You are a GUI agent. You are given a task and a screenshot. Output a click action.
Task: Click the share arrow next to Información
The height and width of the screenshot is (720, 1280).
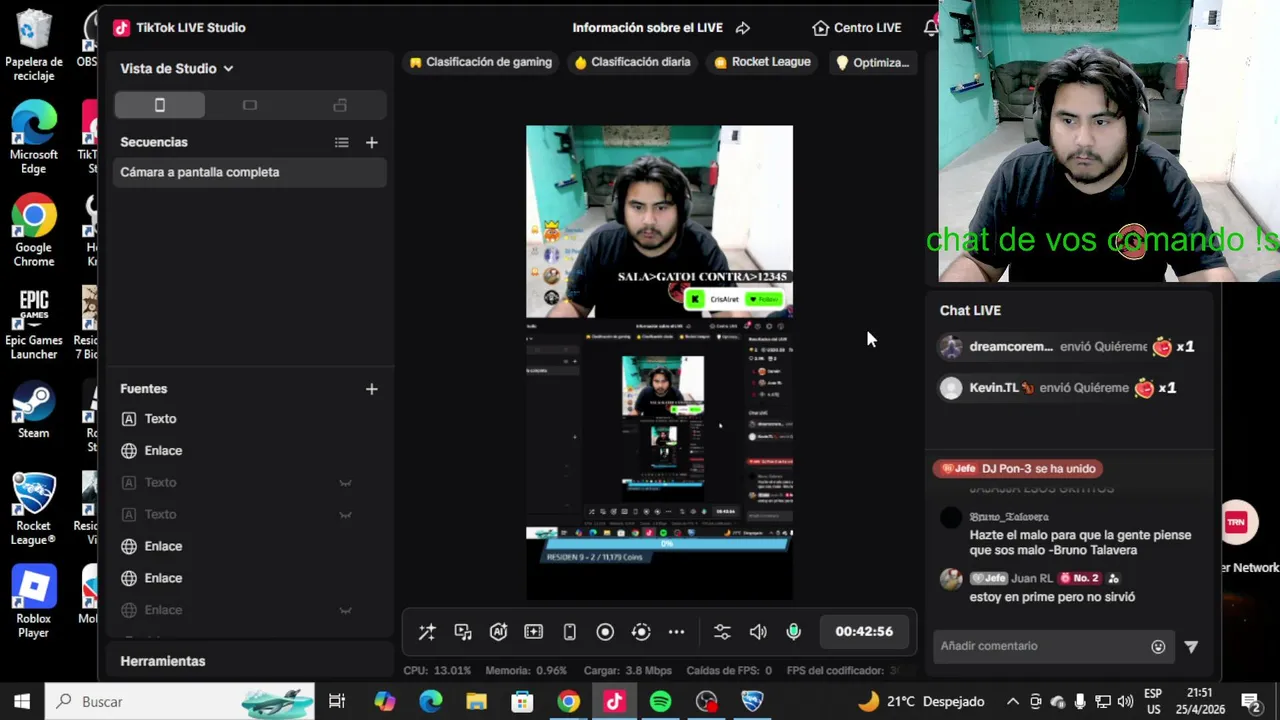tap(743, 28)
